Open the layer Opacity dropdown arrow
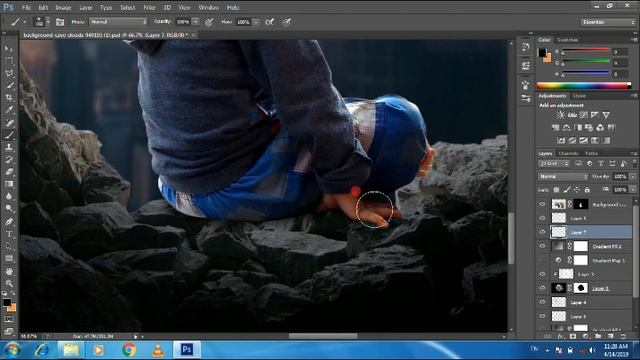This screenshot has width=640, height=360. [x=633, y=177]
